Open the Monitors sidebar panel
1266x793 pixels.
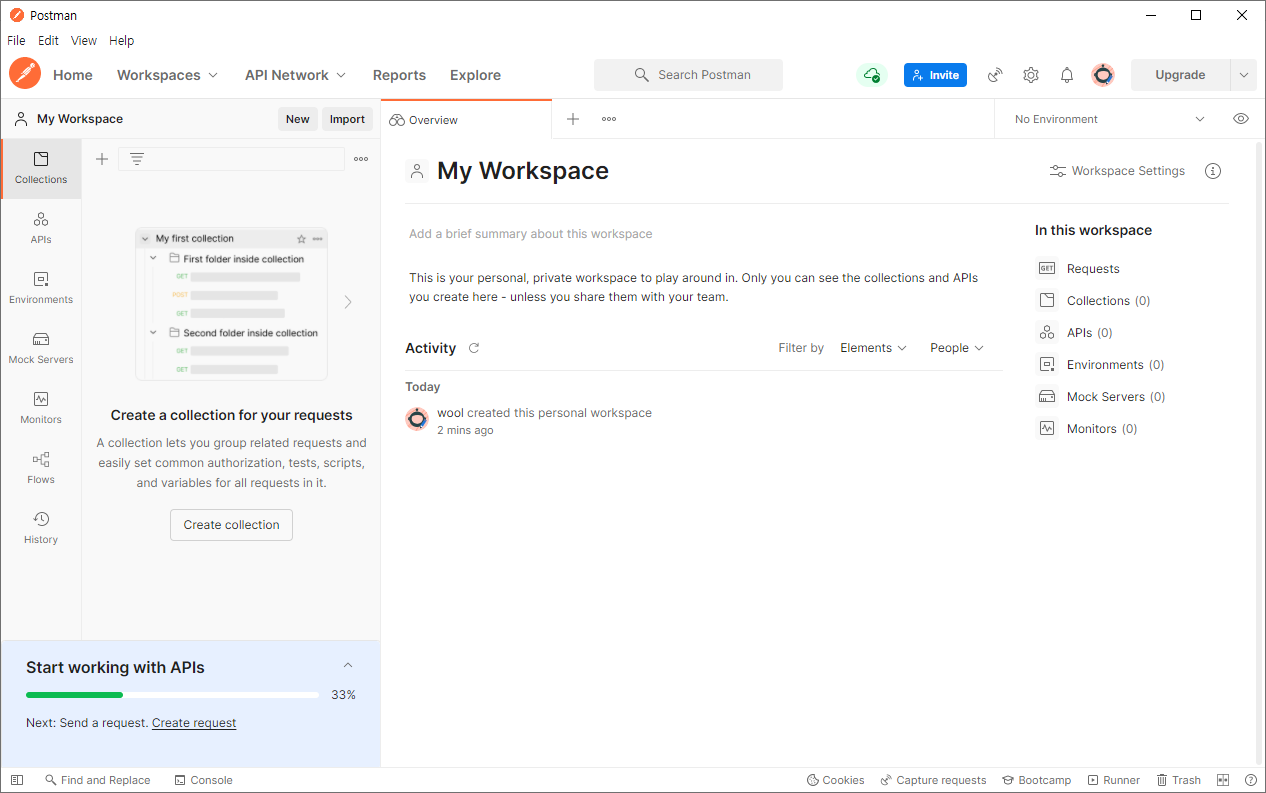41,408
